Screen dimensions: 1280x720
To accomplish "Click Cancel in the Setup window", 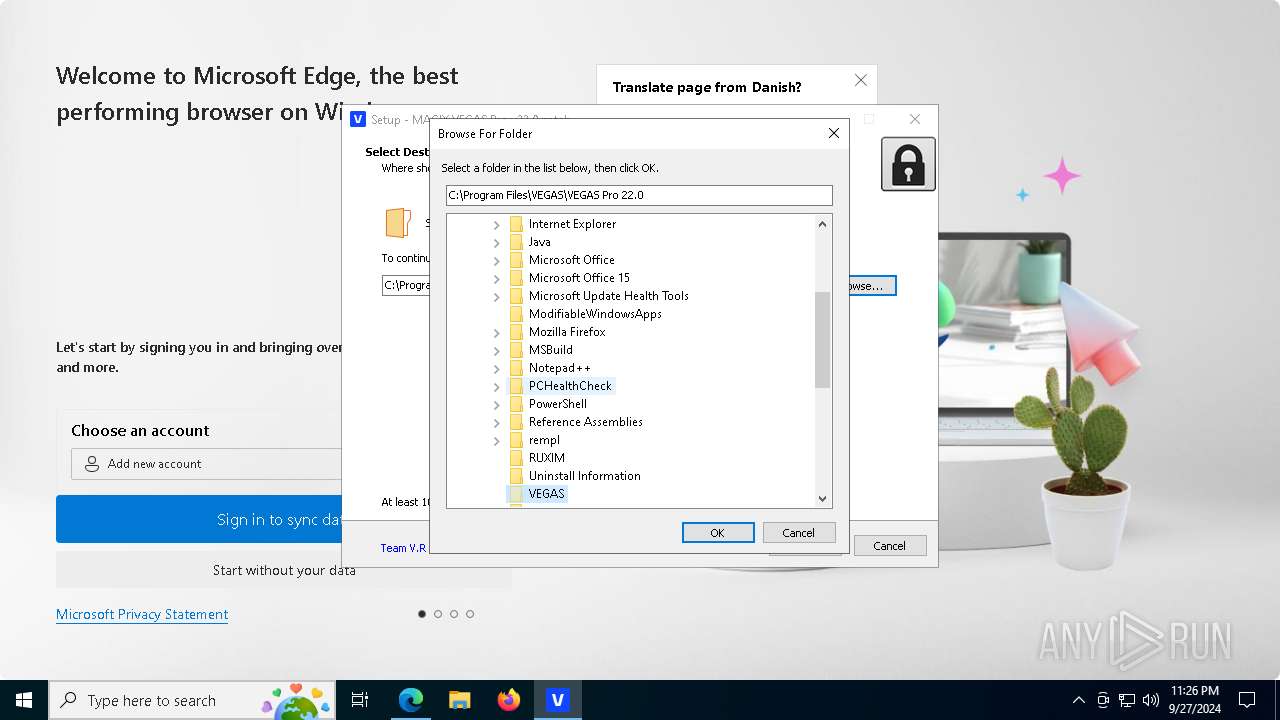I will click(889, 546).
